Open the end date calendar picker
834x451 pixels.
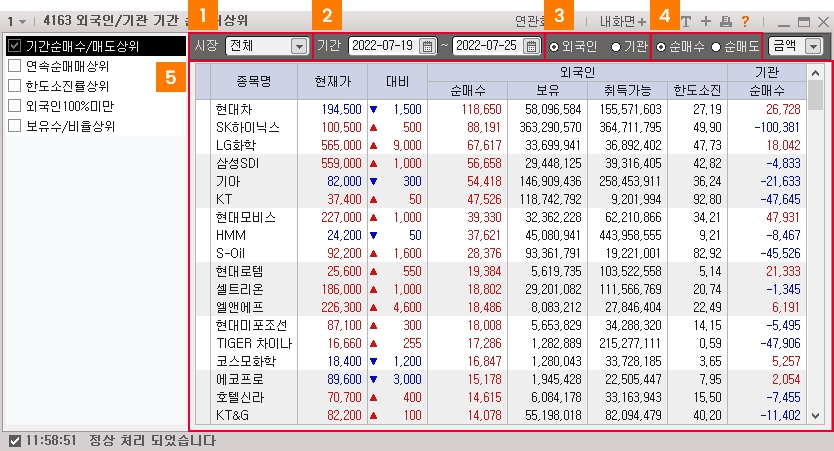coord(531,46)
